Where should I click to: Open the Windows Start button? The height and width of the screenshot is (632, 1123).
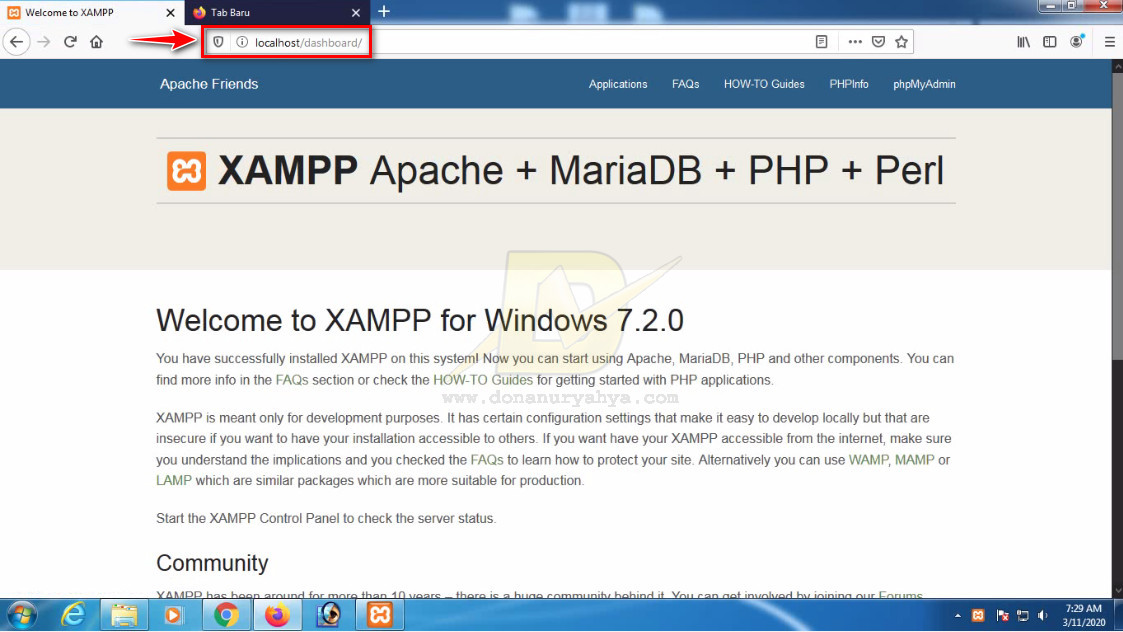click(x=21, y=615)
